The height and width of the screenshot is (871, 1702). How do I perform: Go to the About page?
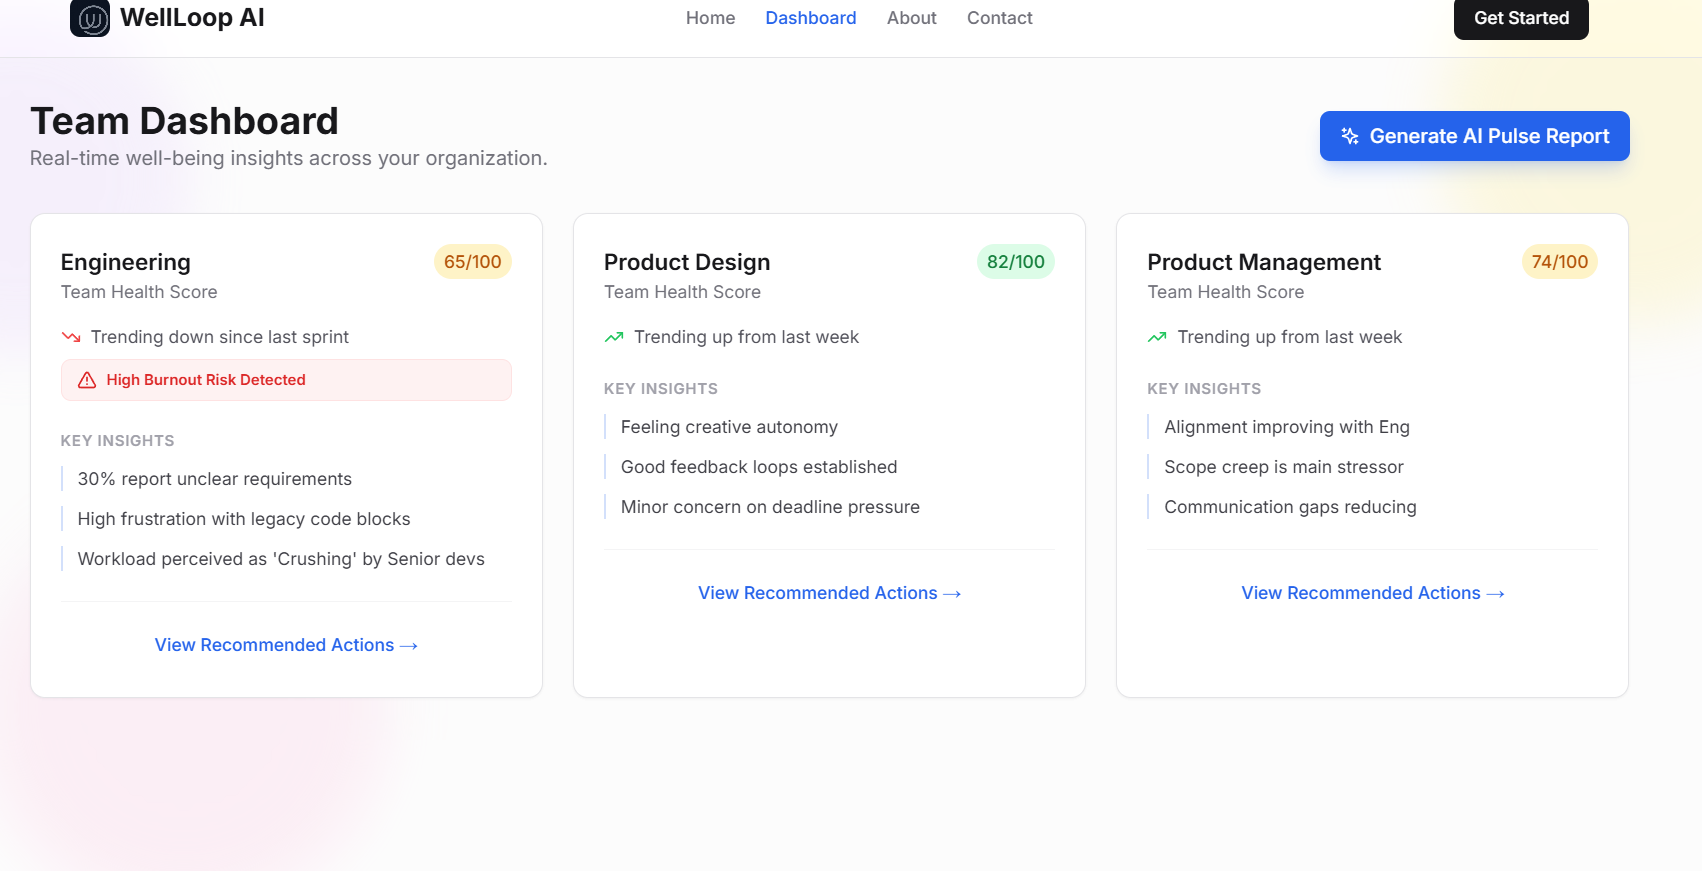point(912,18)
